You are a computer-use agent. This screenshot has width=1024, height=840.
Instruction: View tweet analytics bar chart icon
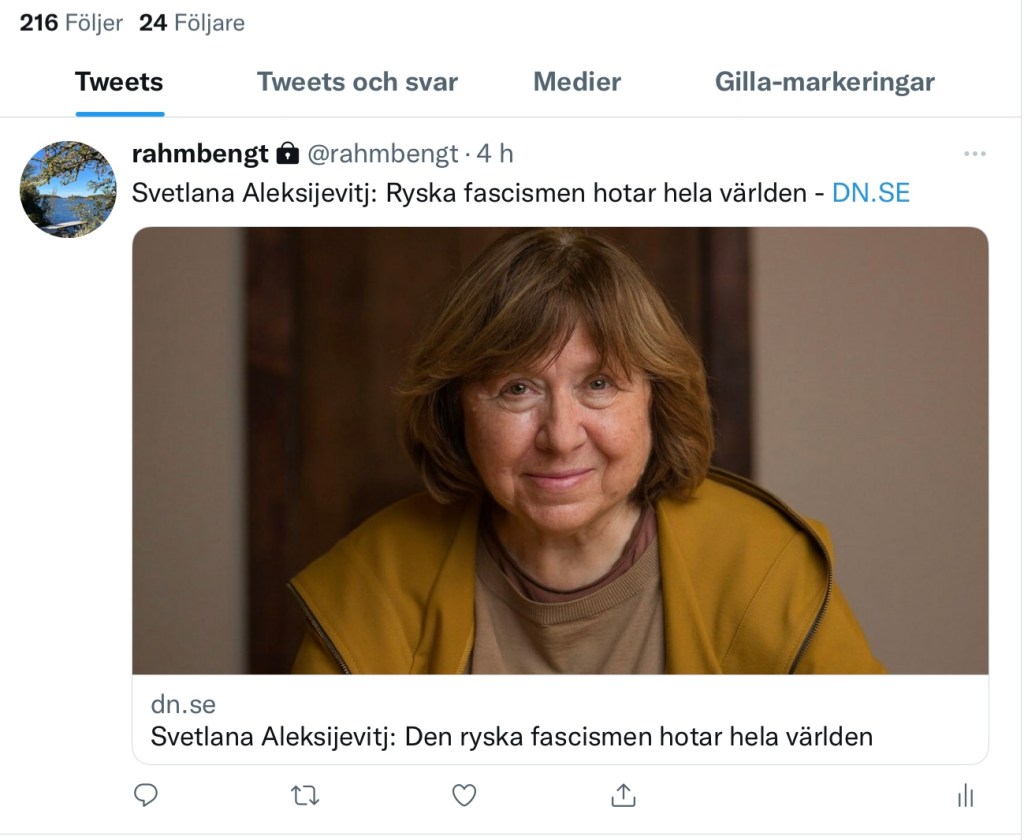point(965,795)
